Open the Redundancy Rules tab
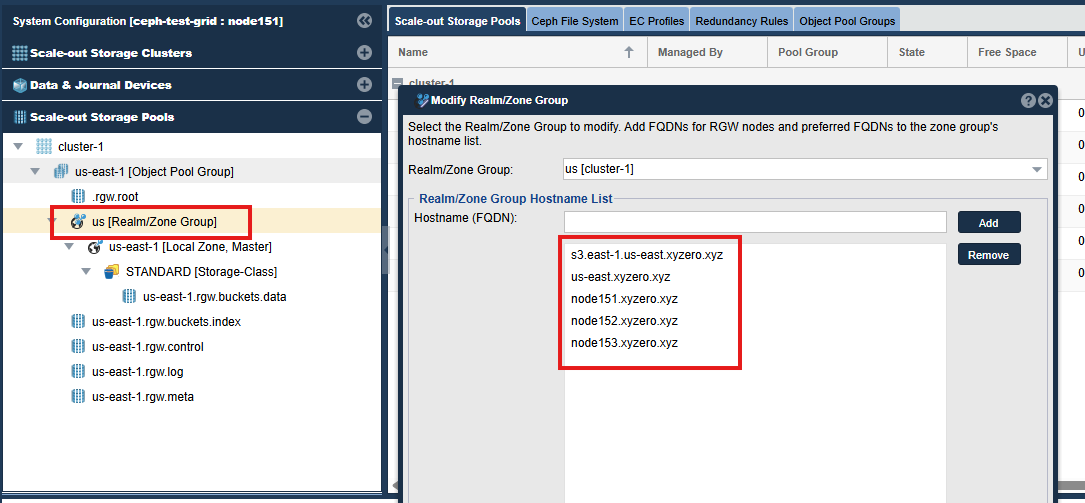This screenshot has width=1085, height=503. (x=742, y=21)
